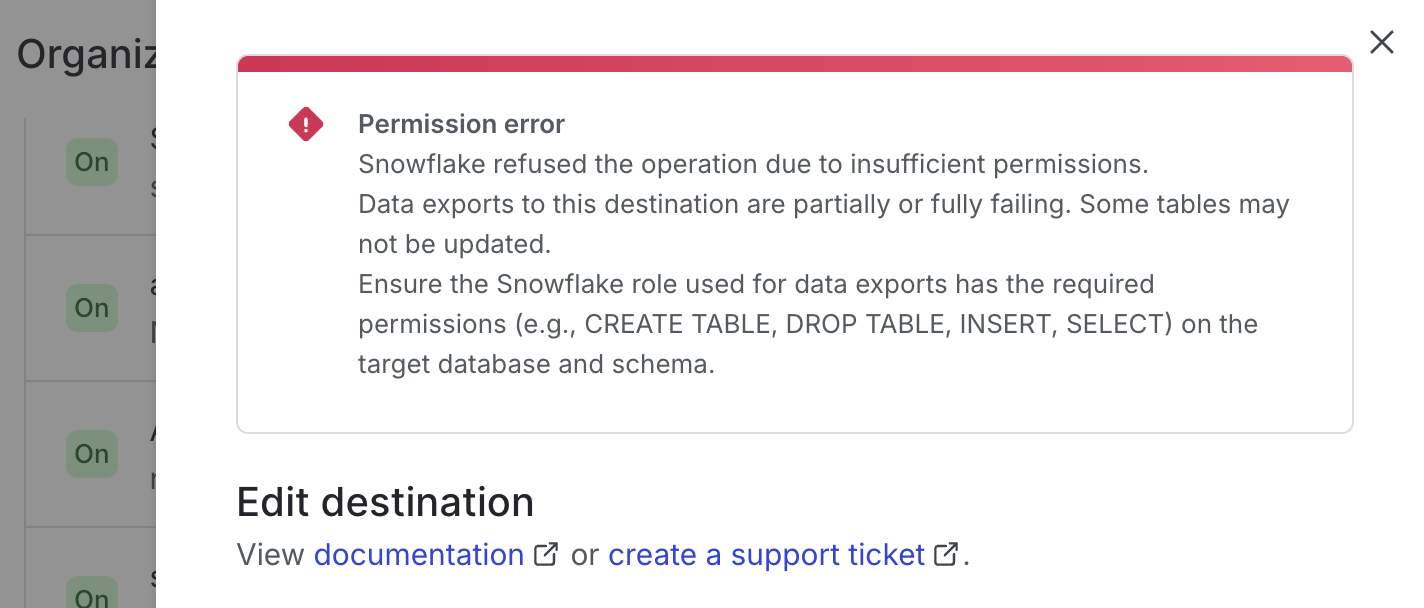Click the diamond warning symbol in the banner
This screenshot has width=1424, height=608.
(x=306, y=123)
